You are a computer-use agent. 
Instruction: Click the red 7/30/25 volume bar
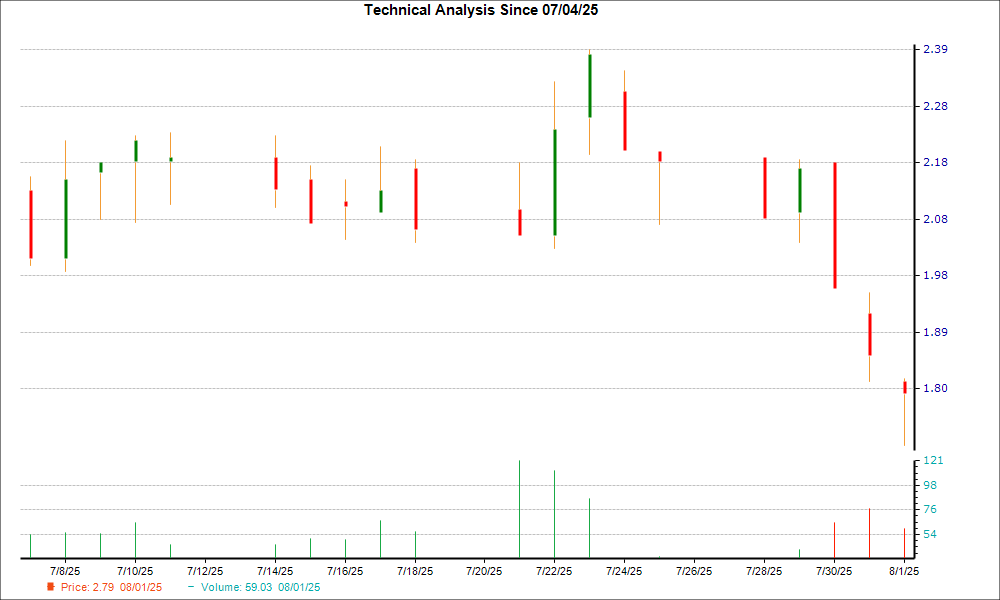click(834, 540)
